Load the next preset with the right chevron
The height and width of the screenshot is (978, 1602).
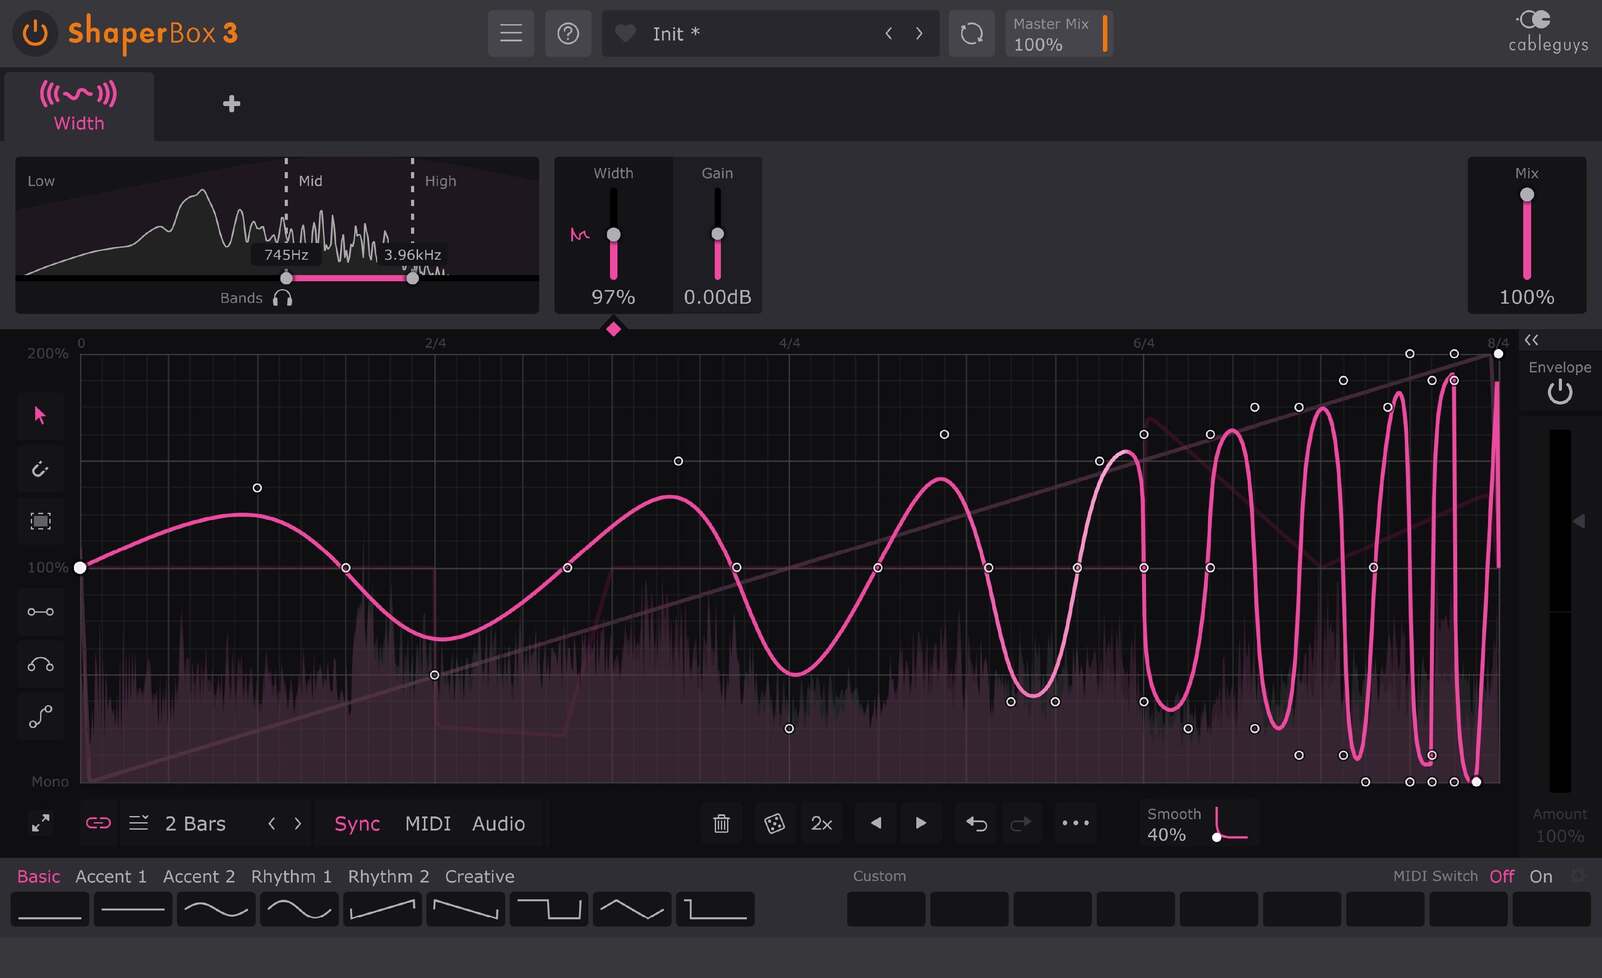click(919, 33)
